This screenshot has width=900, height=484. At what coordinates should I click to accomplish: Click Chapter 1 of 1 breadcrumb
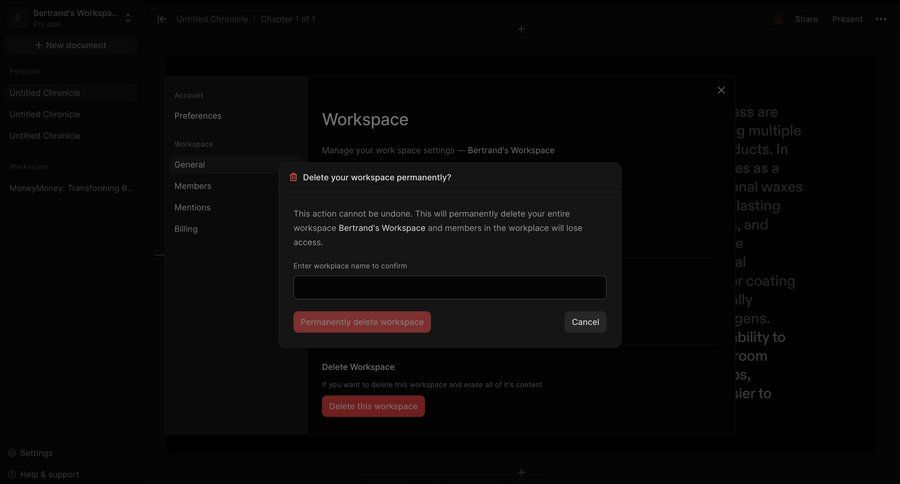click(288, 19)
